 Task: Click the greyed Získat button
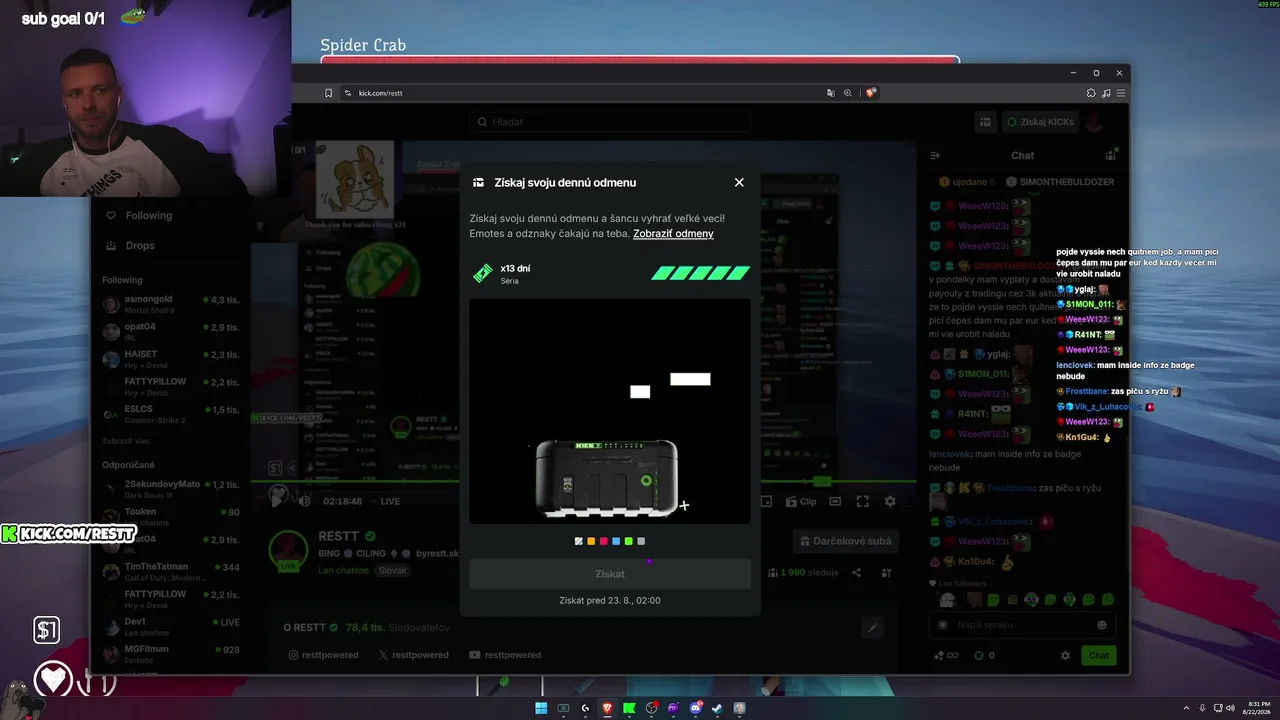coord(610,574)
